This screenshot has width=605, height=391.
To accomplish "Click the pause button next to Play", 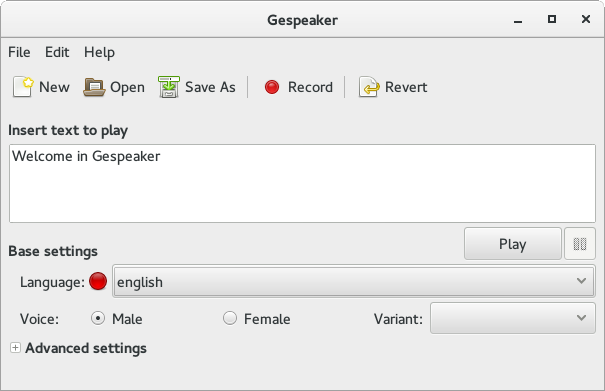I will [580, 244].
